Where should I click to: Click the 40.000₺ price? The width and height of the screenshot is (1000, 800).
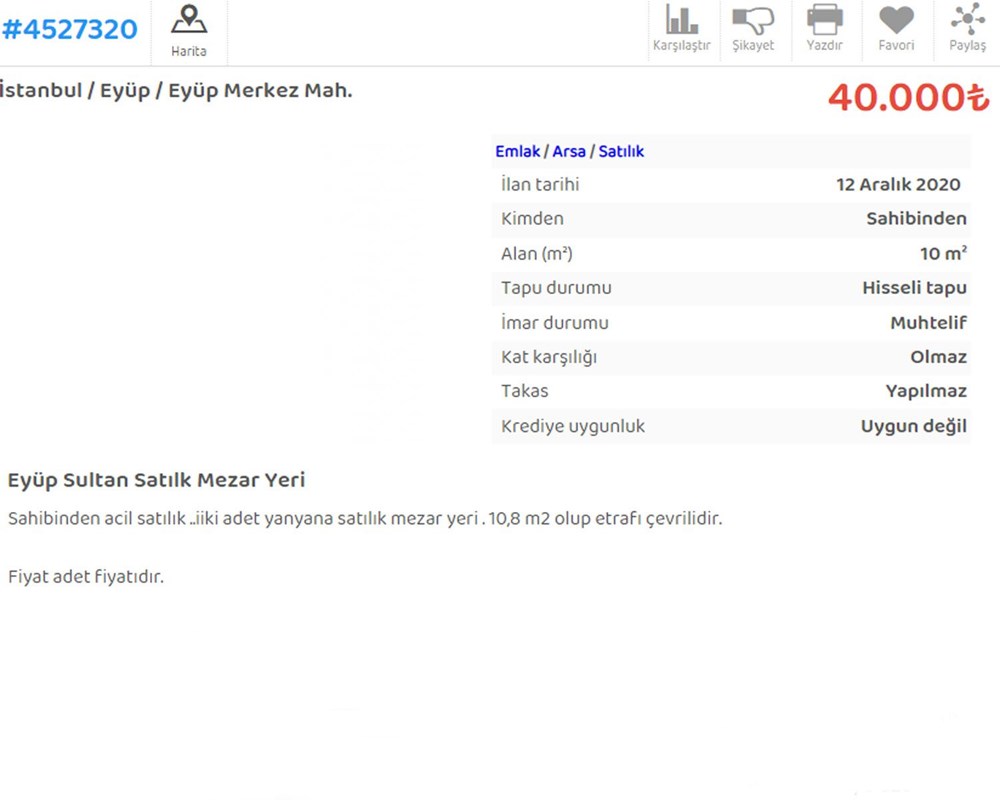click(x=907, y=97)
